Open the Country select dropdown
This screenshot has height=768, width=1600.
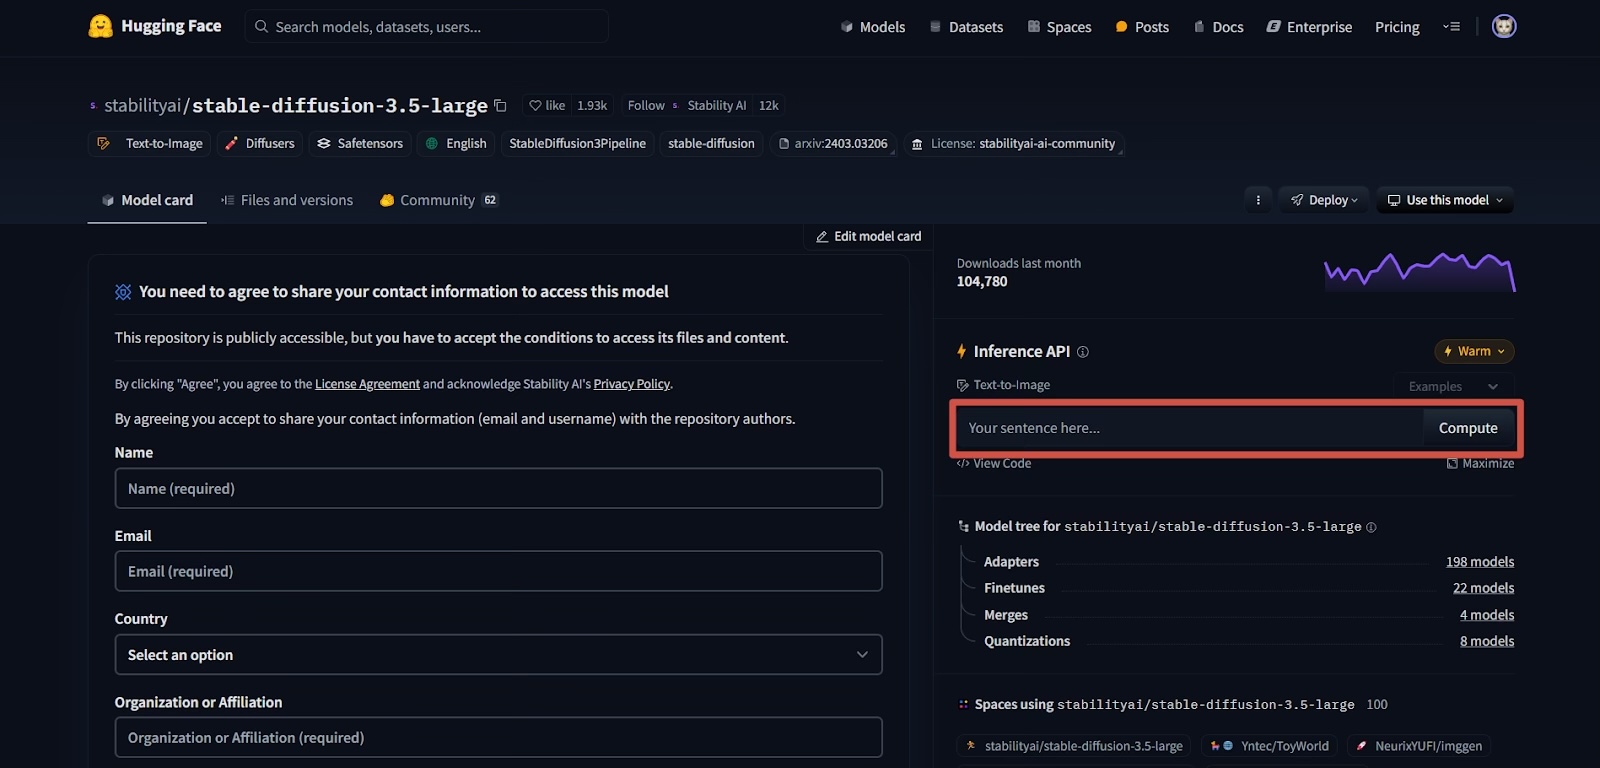(x=498, y=655)
